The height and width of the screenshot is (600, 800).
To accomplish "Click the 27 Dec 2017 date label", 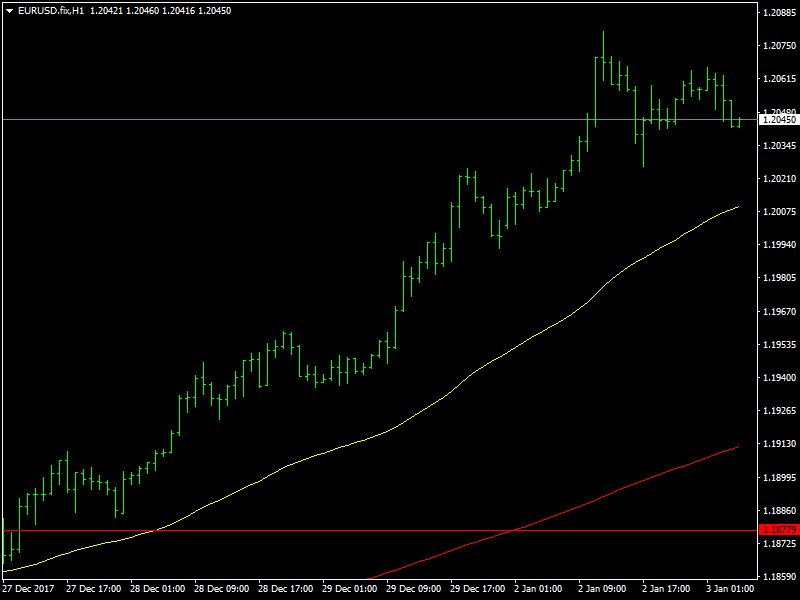I will click(31, 589).
